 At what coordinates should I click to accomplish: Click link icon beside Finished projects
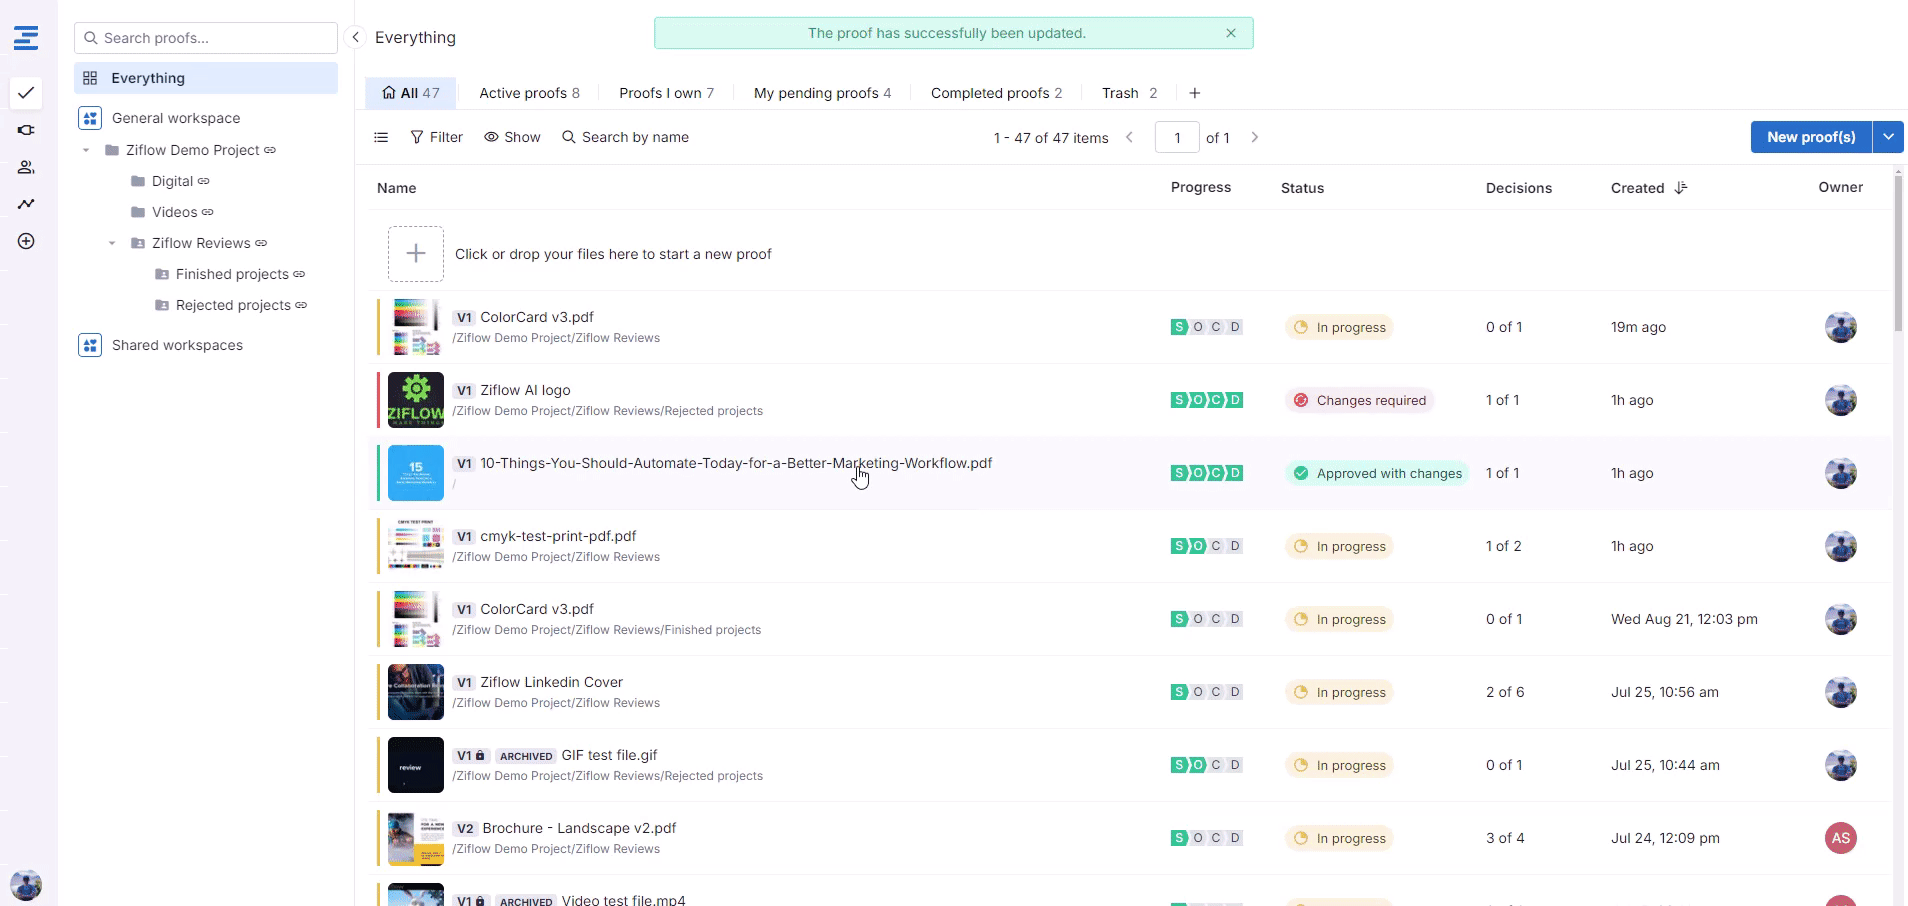point(299,274)
